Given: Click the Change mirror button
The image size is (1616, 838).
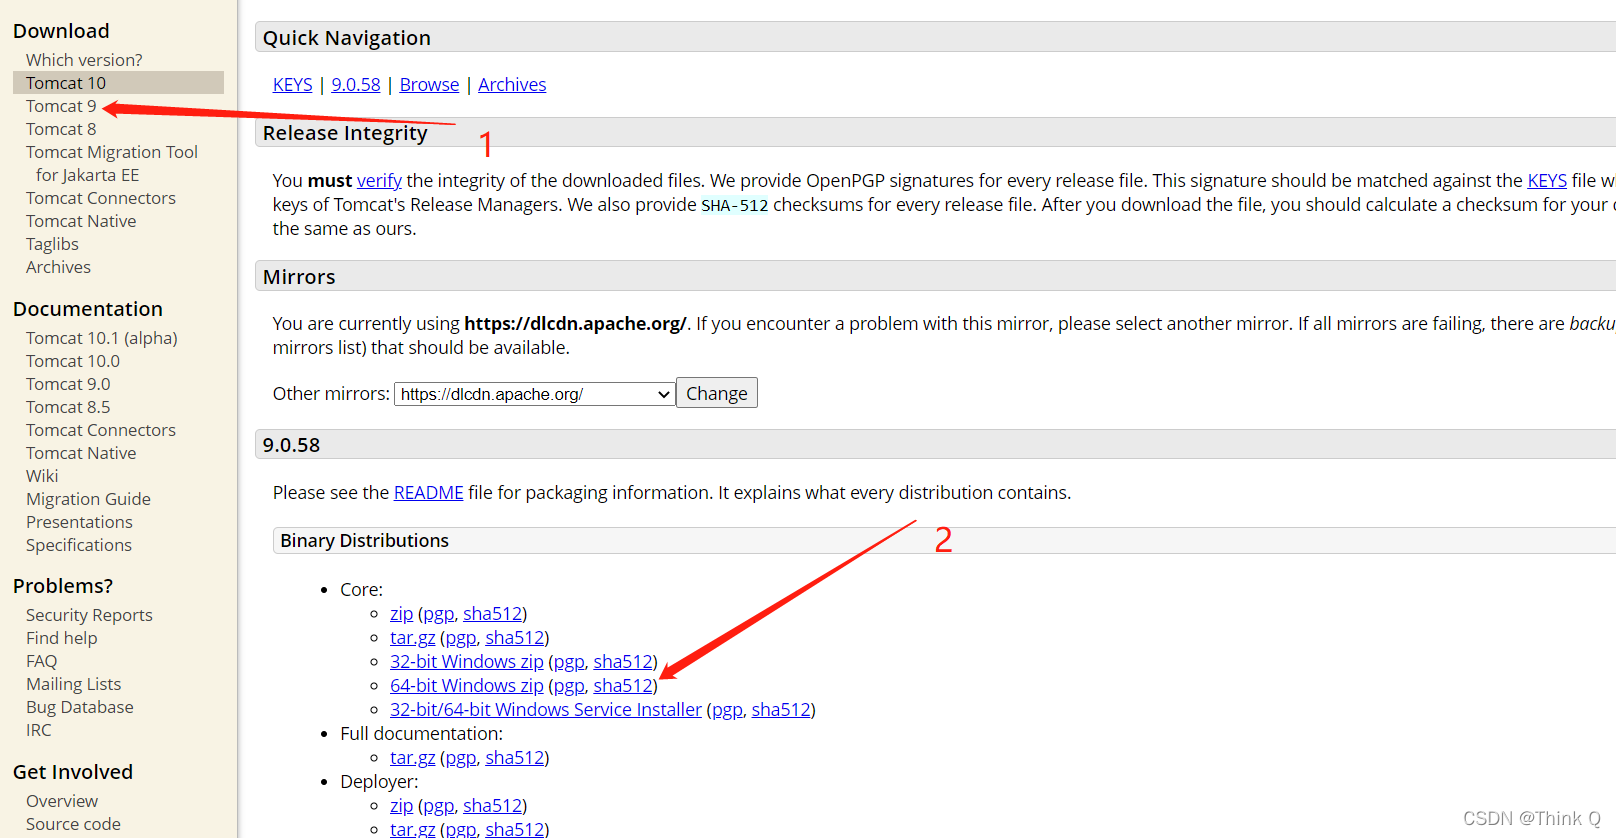Looking at the screenshot, I should coord(717,393).
